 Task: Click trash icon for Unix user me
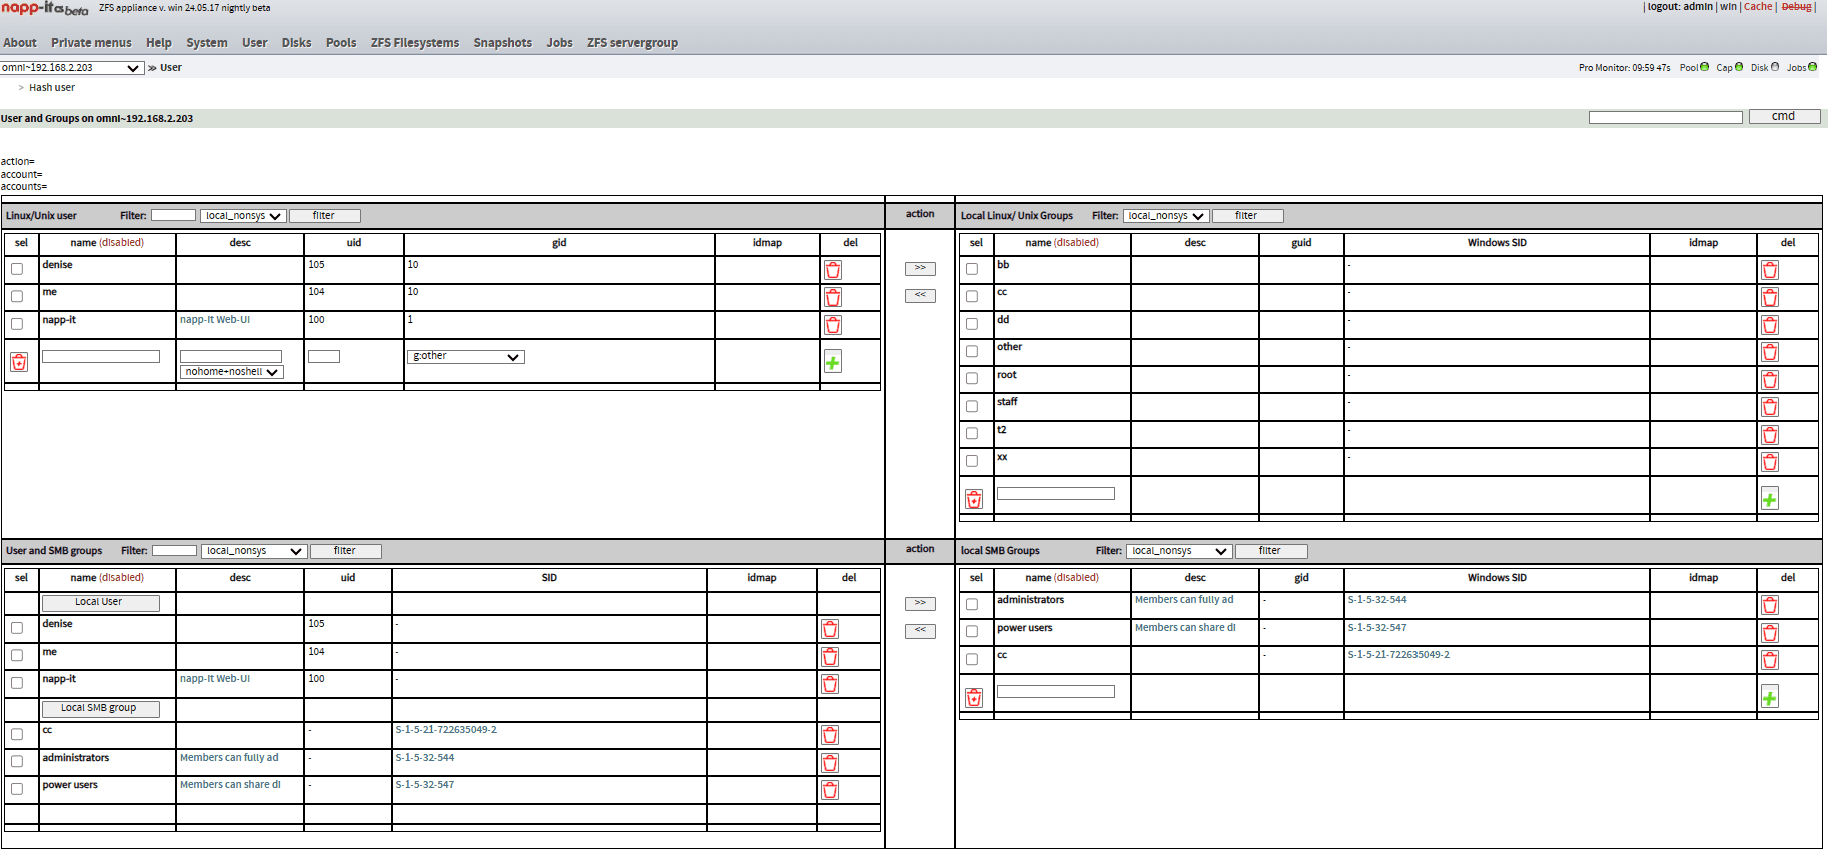(x=833, y=297)
